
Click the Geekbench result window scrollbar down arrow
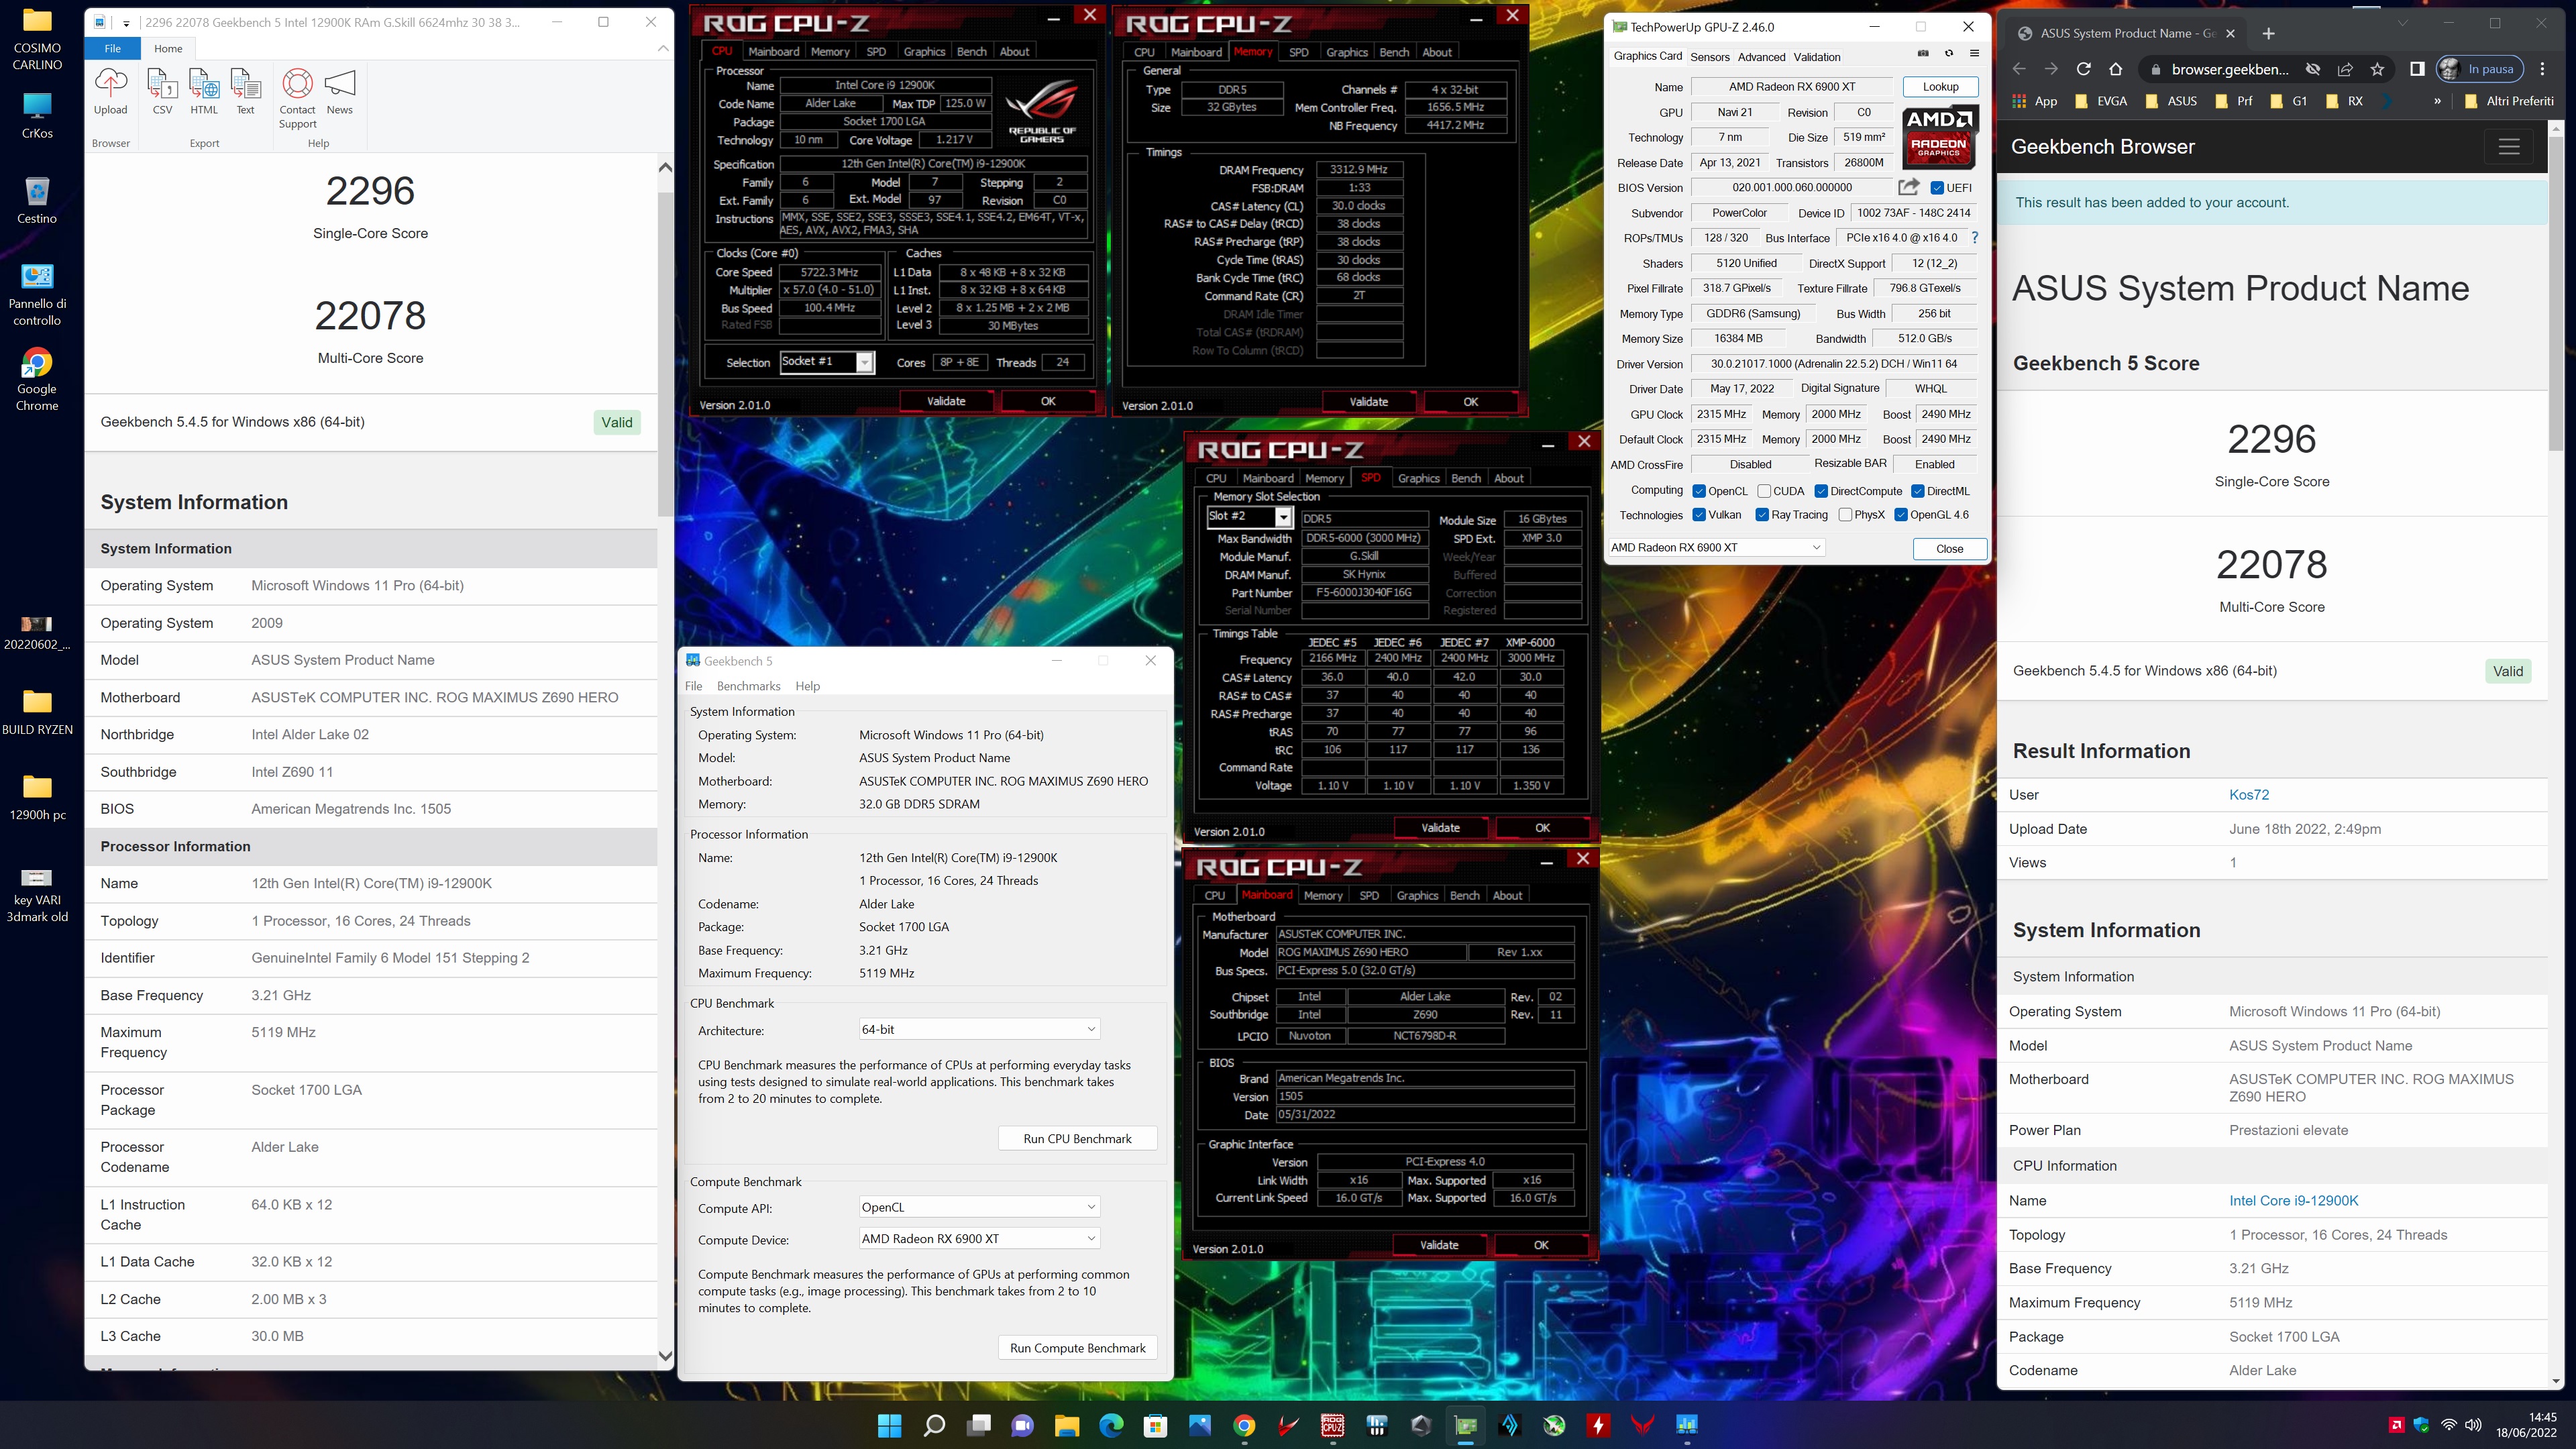[x=665, y=1356]
